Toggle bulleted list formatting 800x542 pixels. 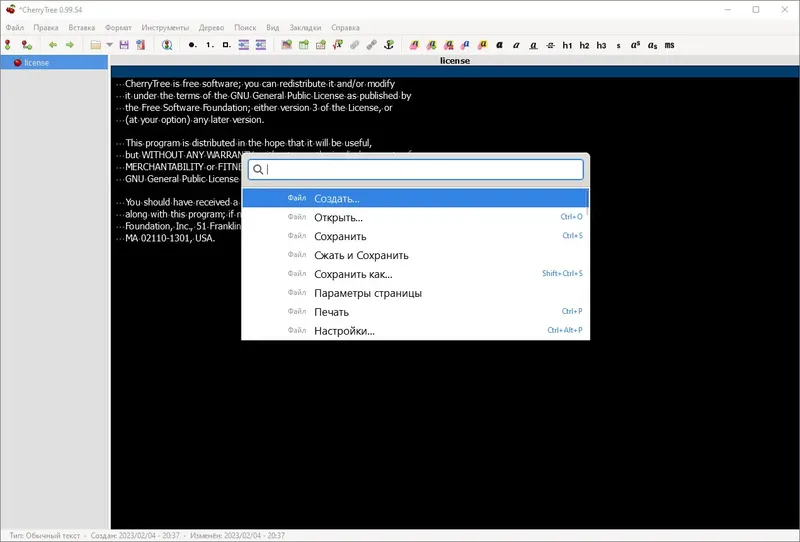[192, 45]
